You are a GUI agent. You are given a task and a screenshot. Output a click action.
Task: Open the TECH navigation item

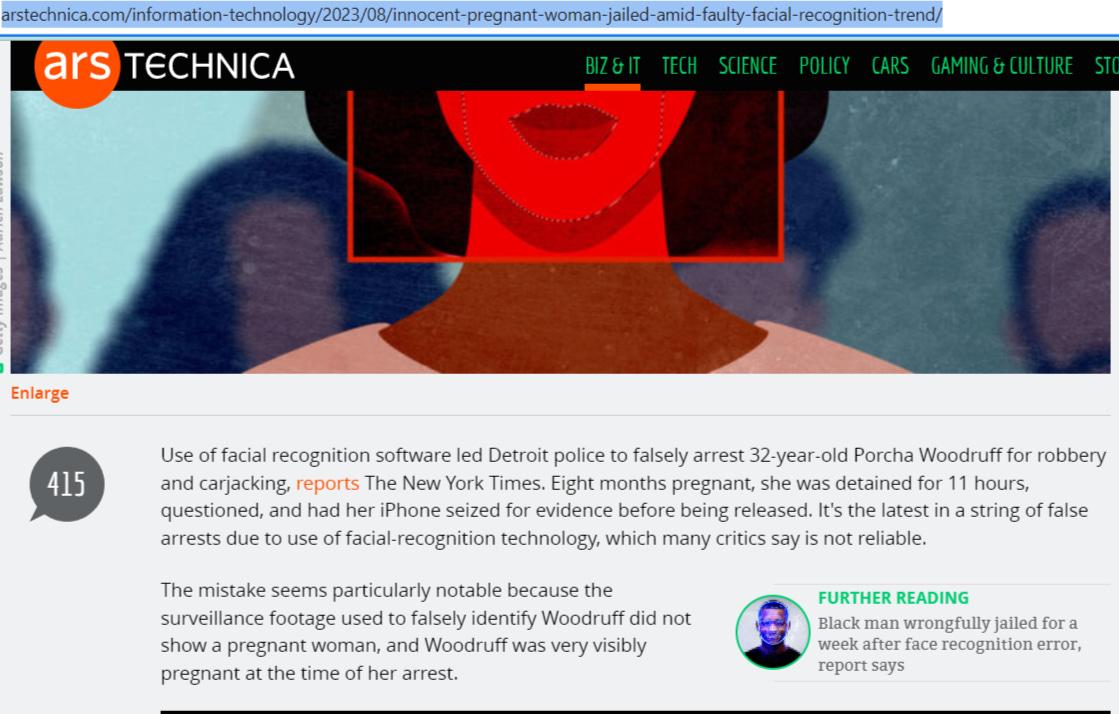click(679, 66)
